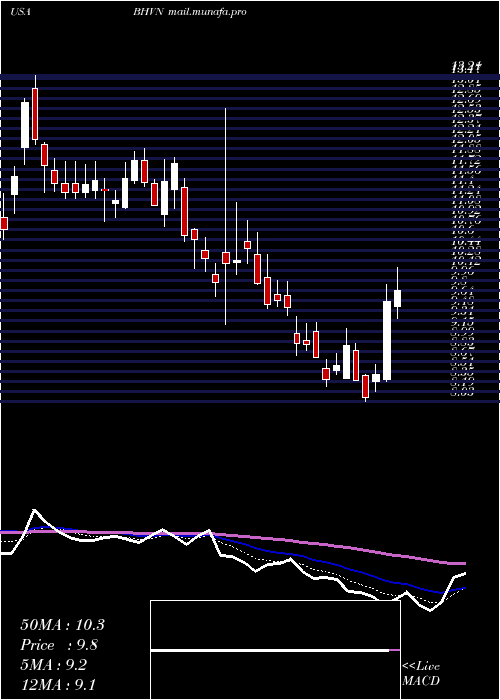Click the 12MA : 9.1 readout

(x=58, y=684)
